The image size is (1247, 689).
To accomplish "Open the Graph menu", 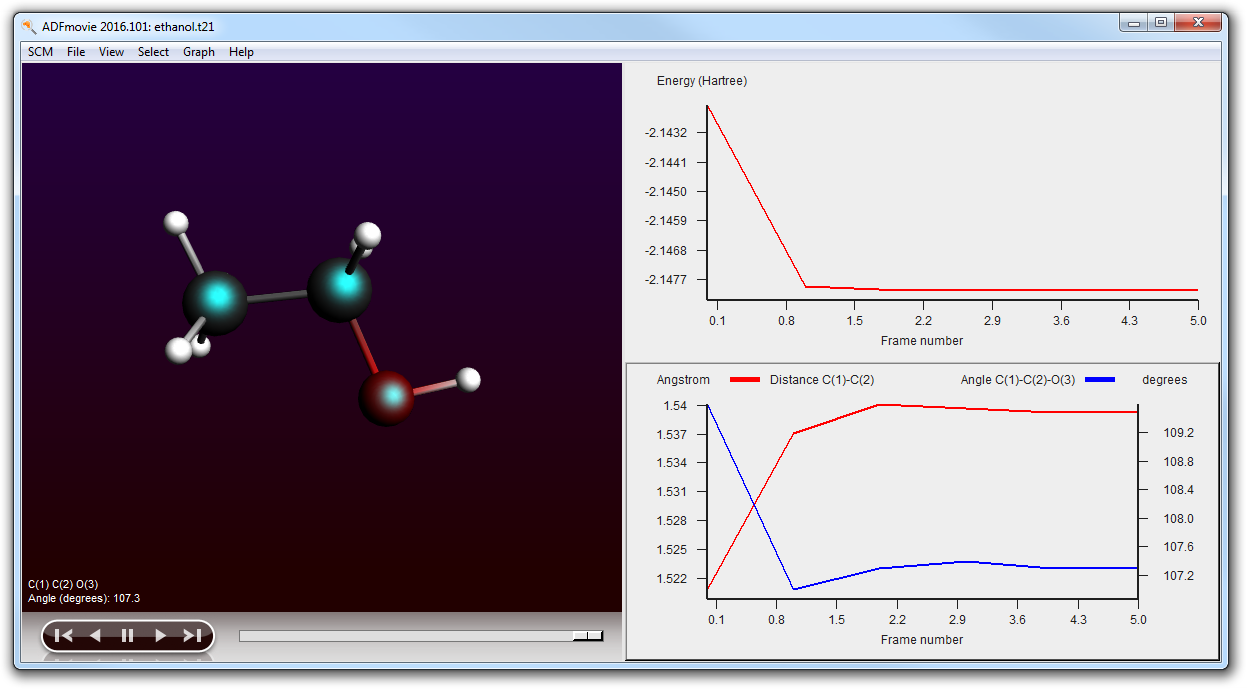I will click(198, 52).
